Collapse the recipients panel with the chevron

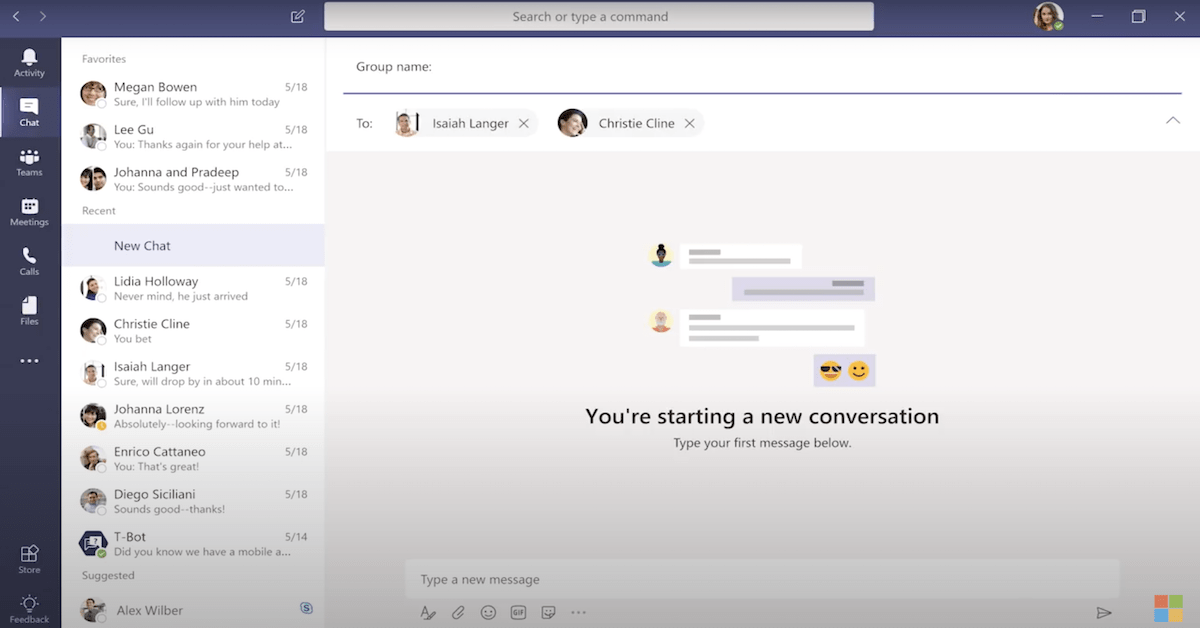[1173, 119]
